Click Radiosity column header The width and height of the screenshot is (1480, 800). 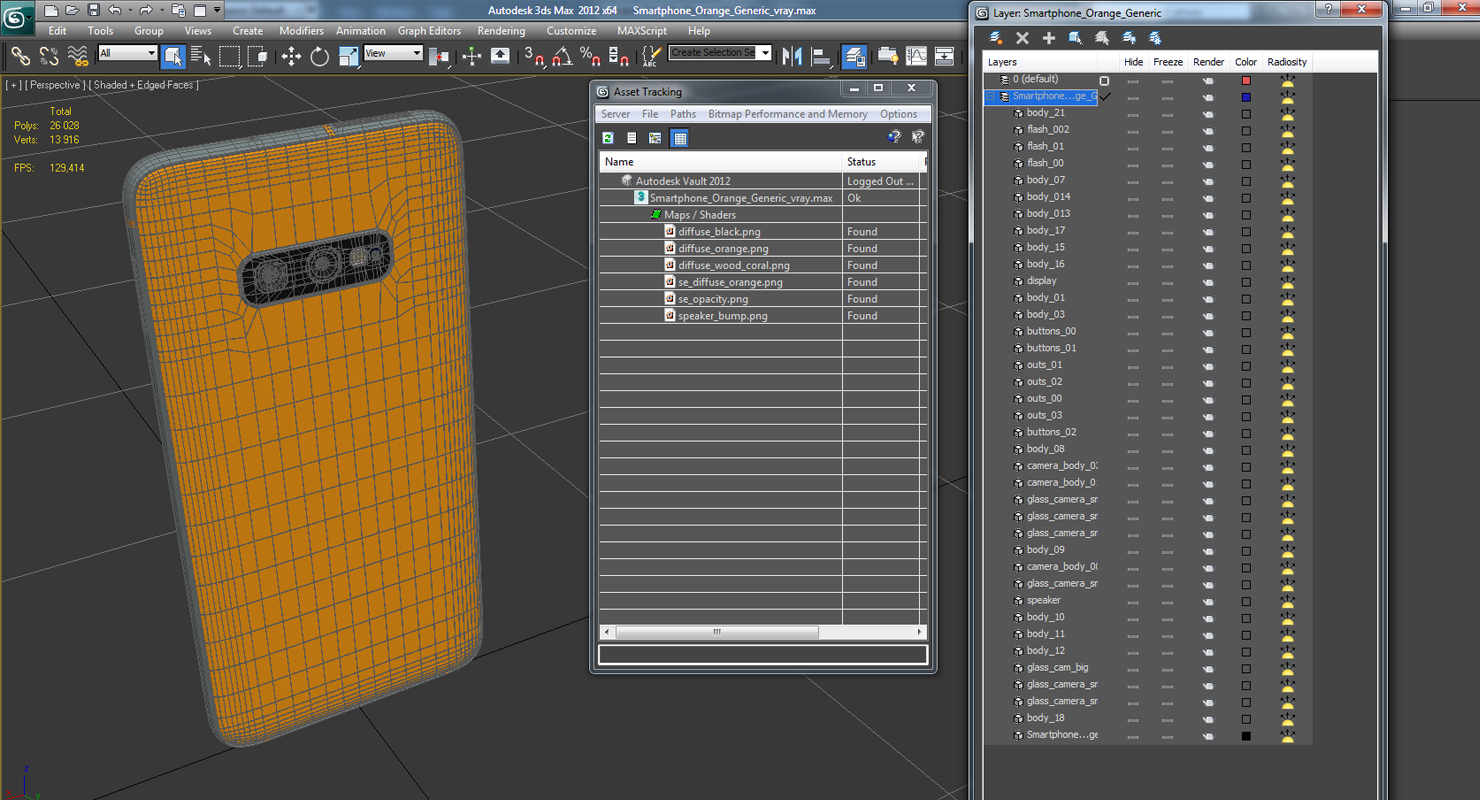[x=1287, y=62]
